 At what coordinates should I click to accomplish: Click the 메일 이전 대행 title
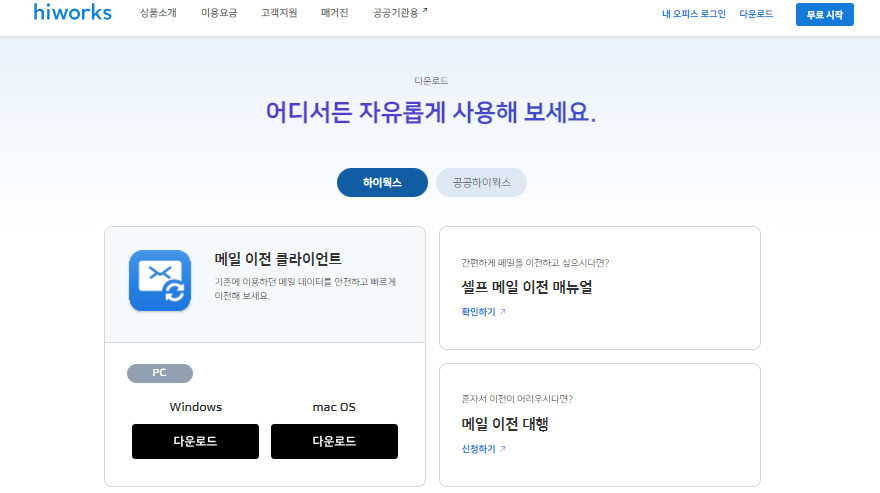(x=505, y=424)
